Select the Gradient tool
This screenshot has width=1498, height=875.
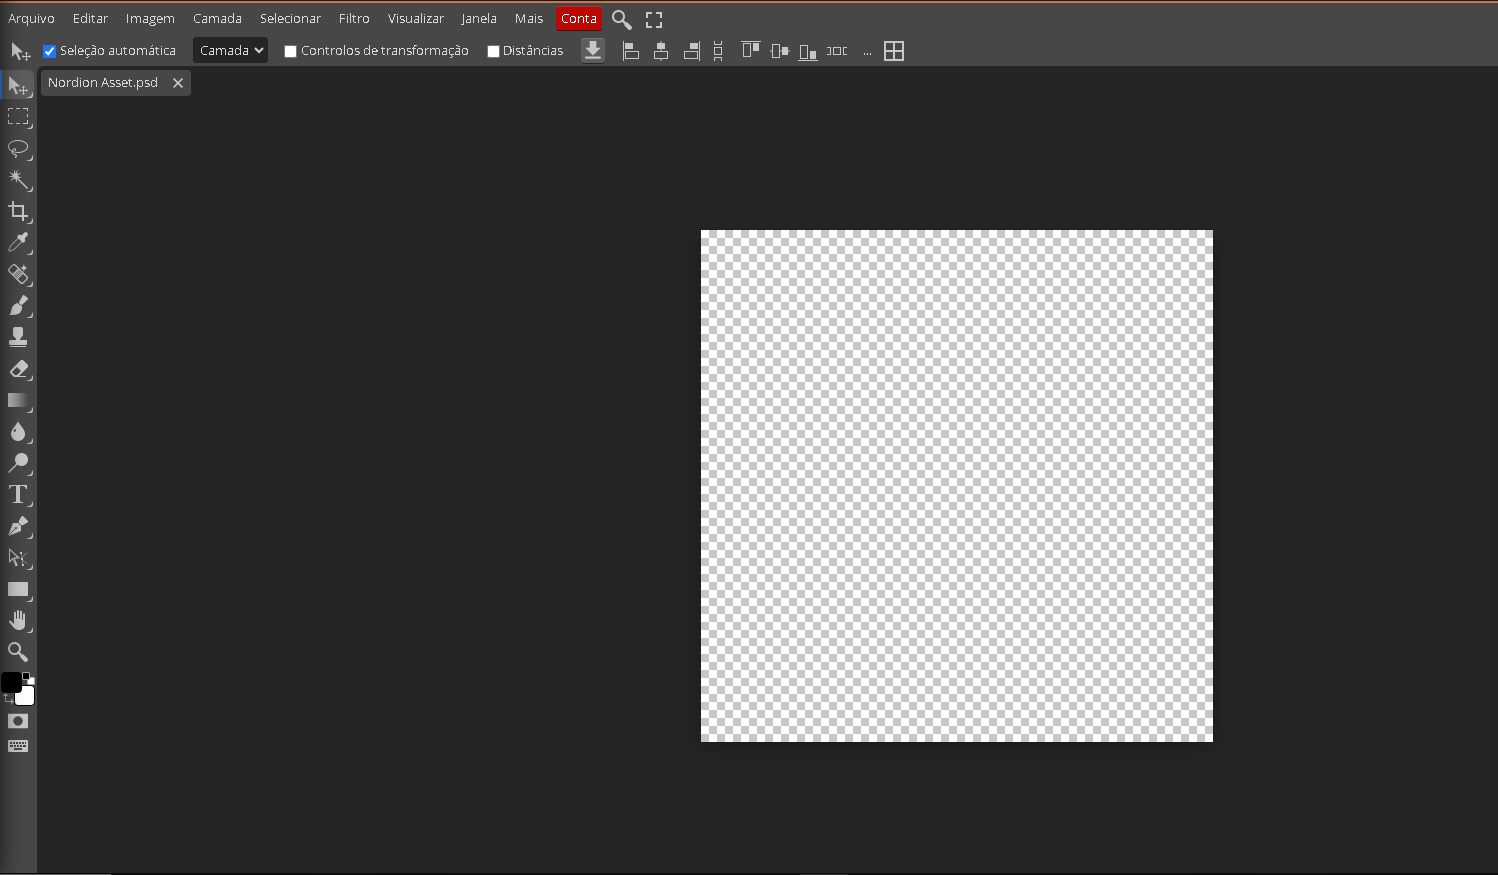(x=18, y=400)
